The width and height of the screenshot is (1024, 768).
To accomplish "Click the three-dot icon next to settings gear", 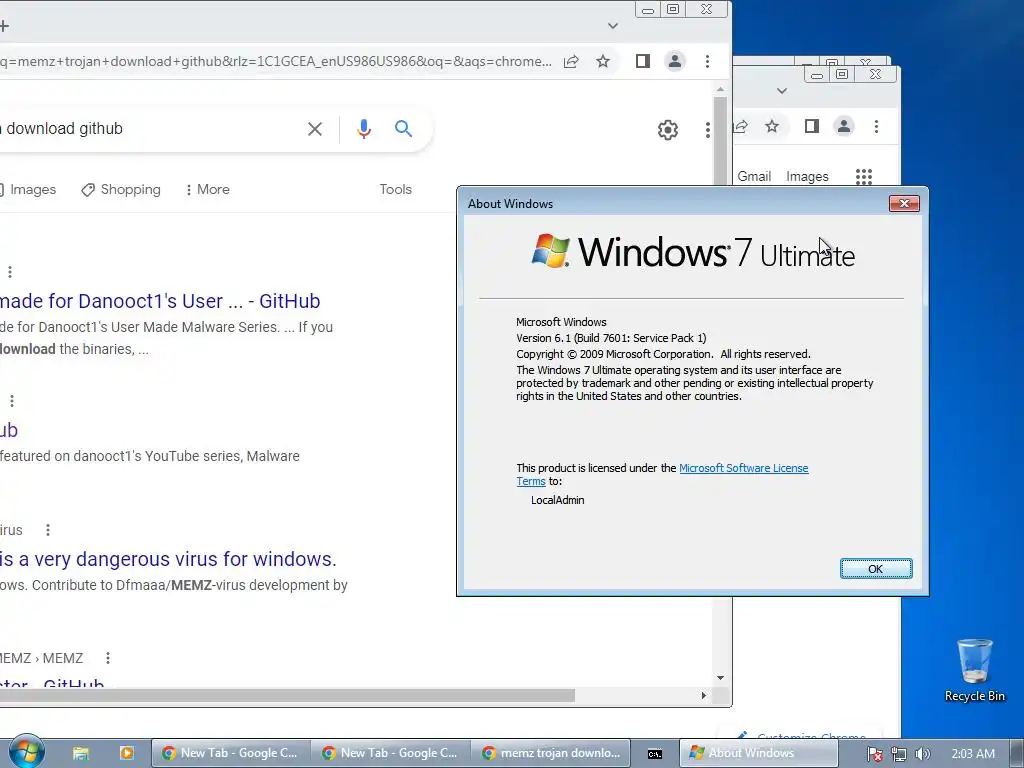I will tap(707, 129).
